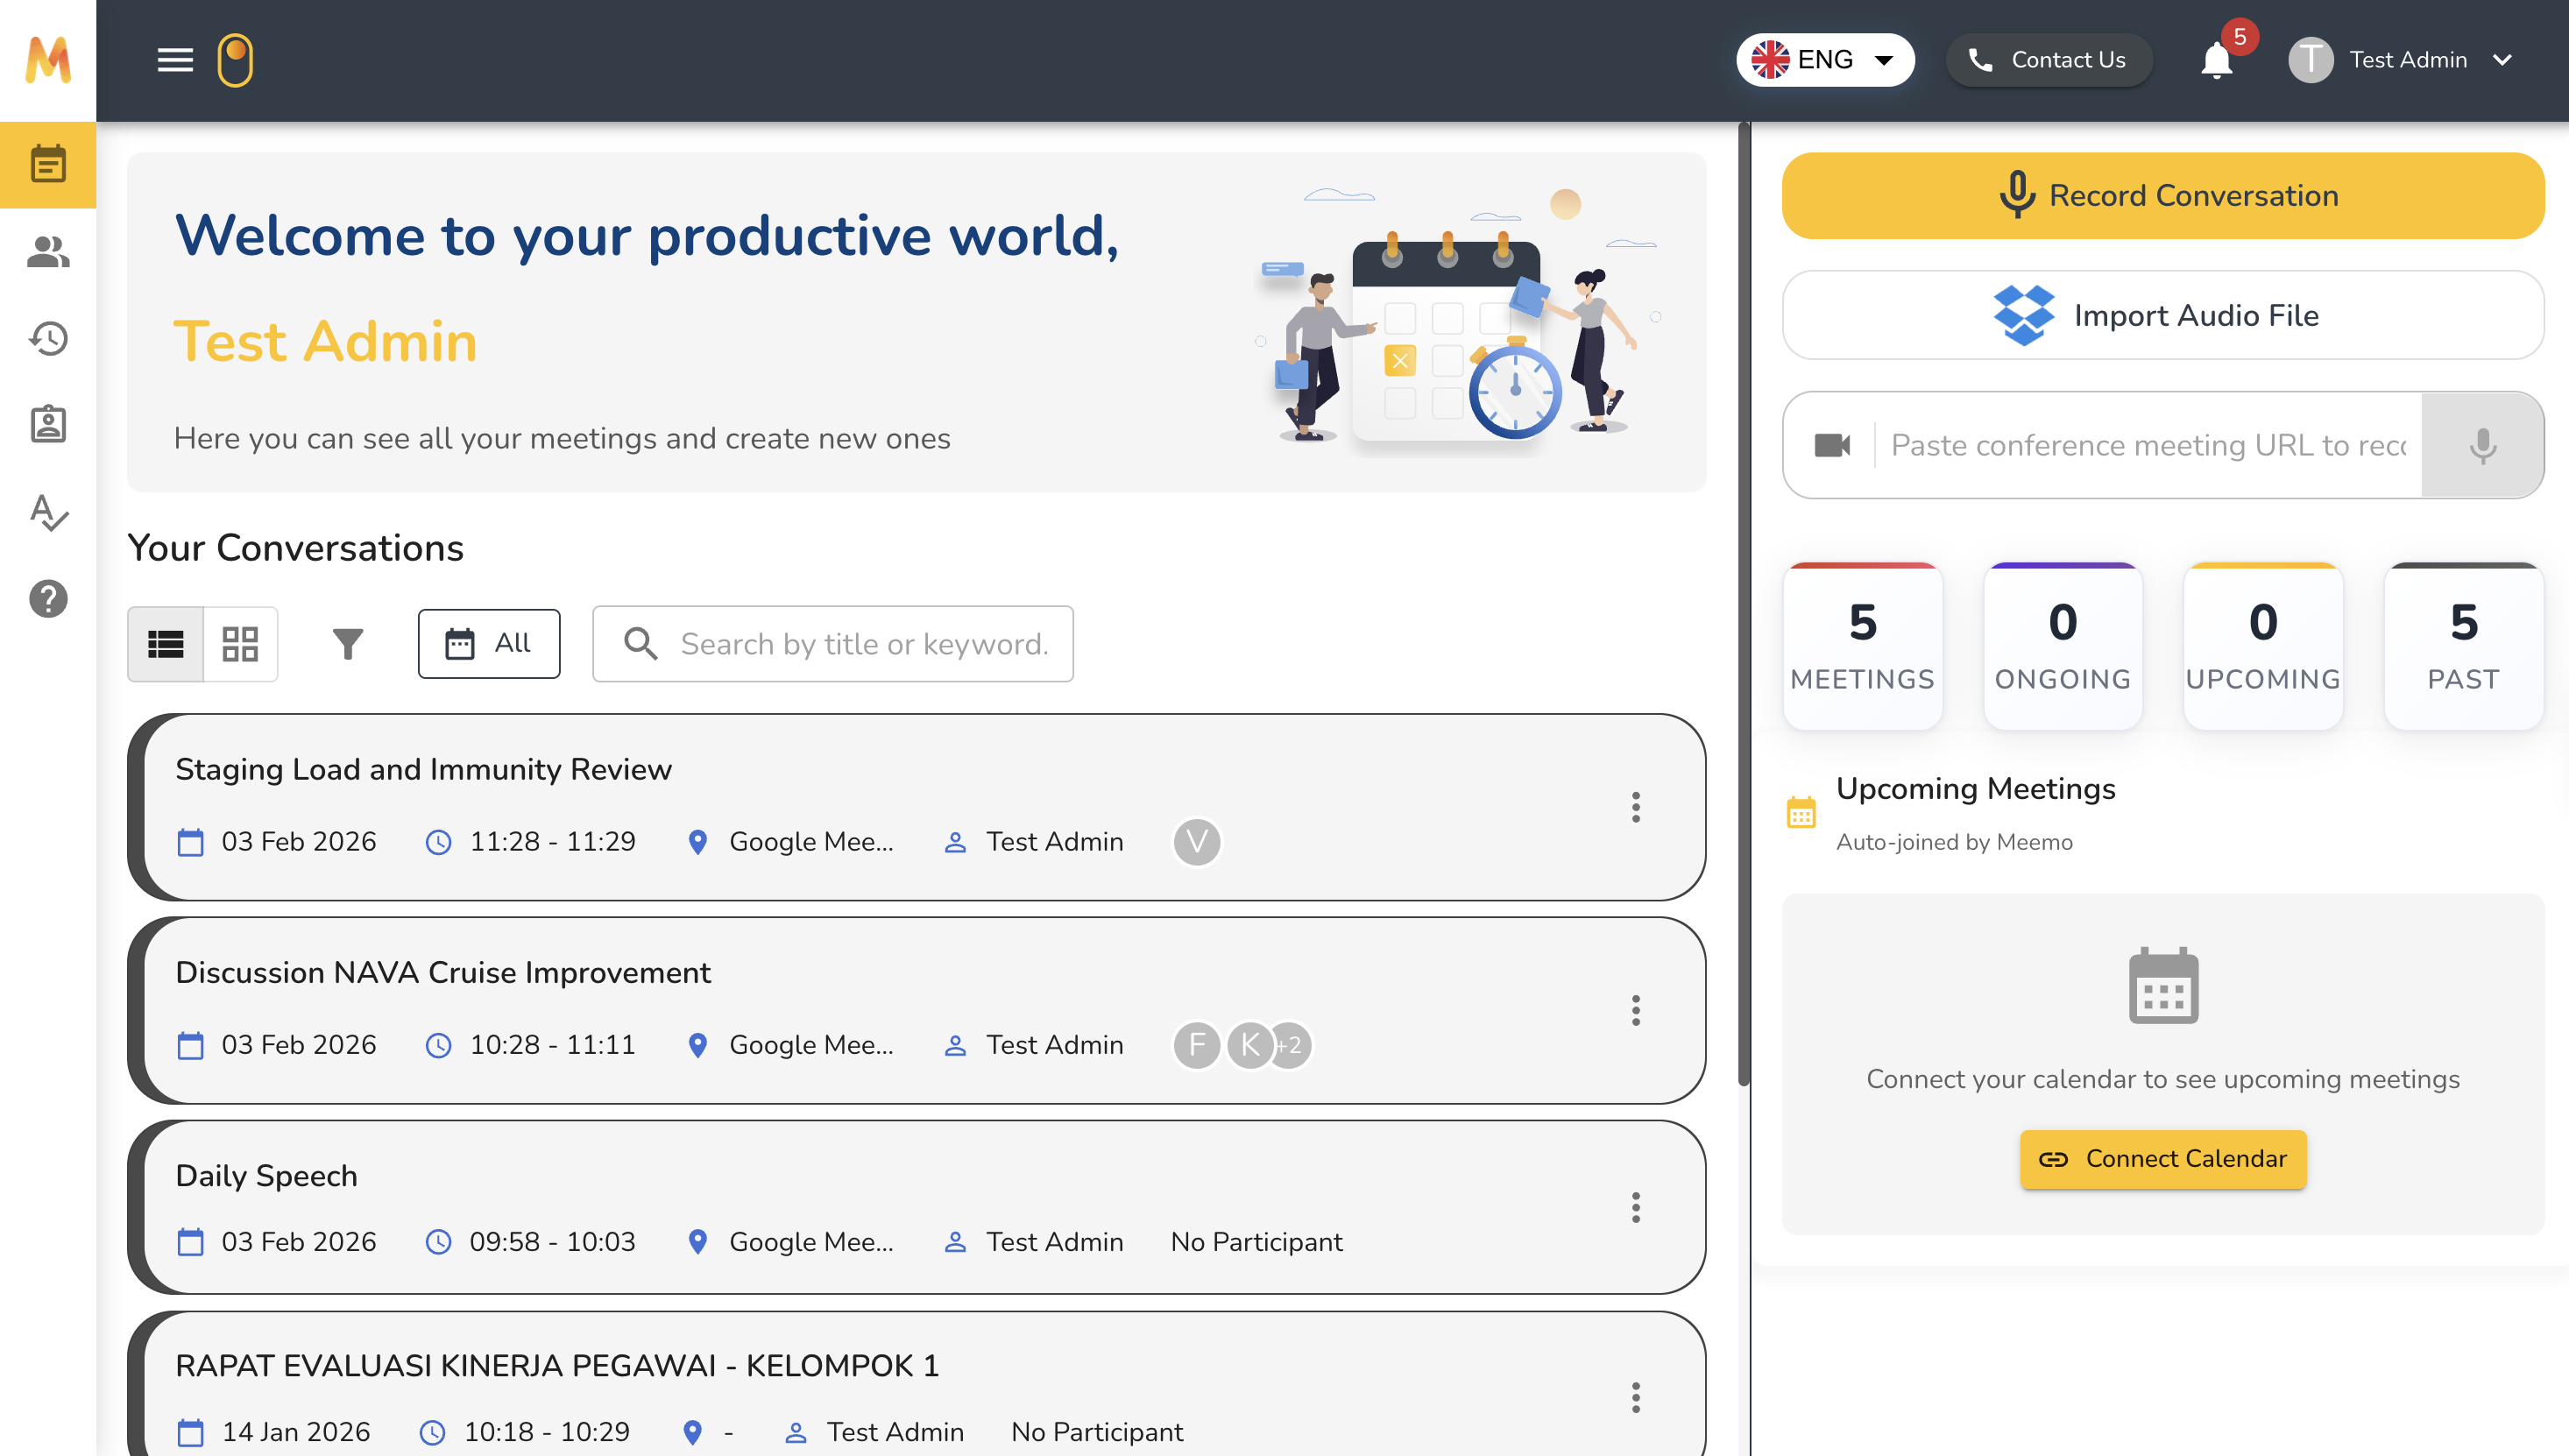Open the contacts/people sidebar icon
Screen dimensions: 2569x1456
48,252
